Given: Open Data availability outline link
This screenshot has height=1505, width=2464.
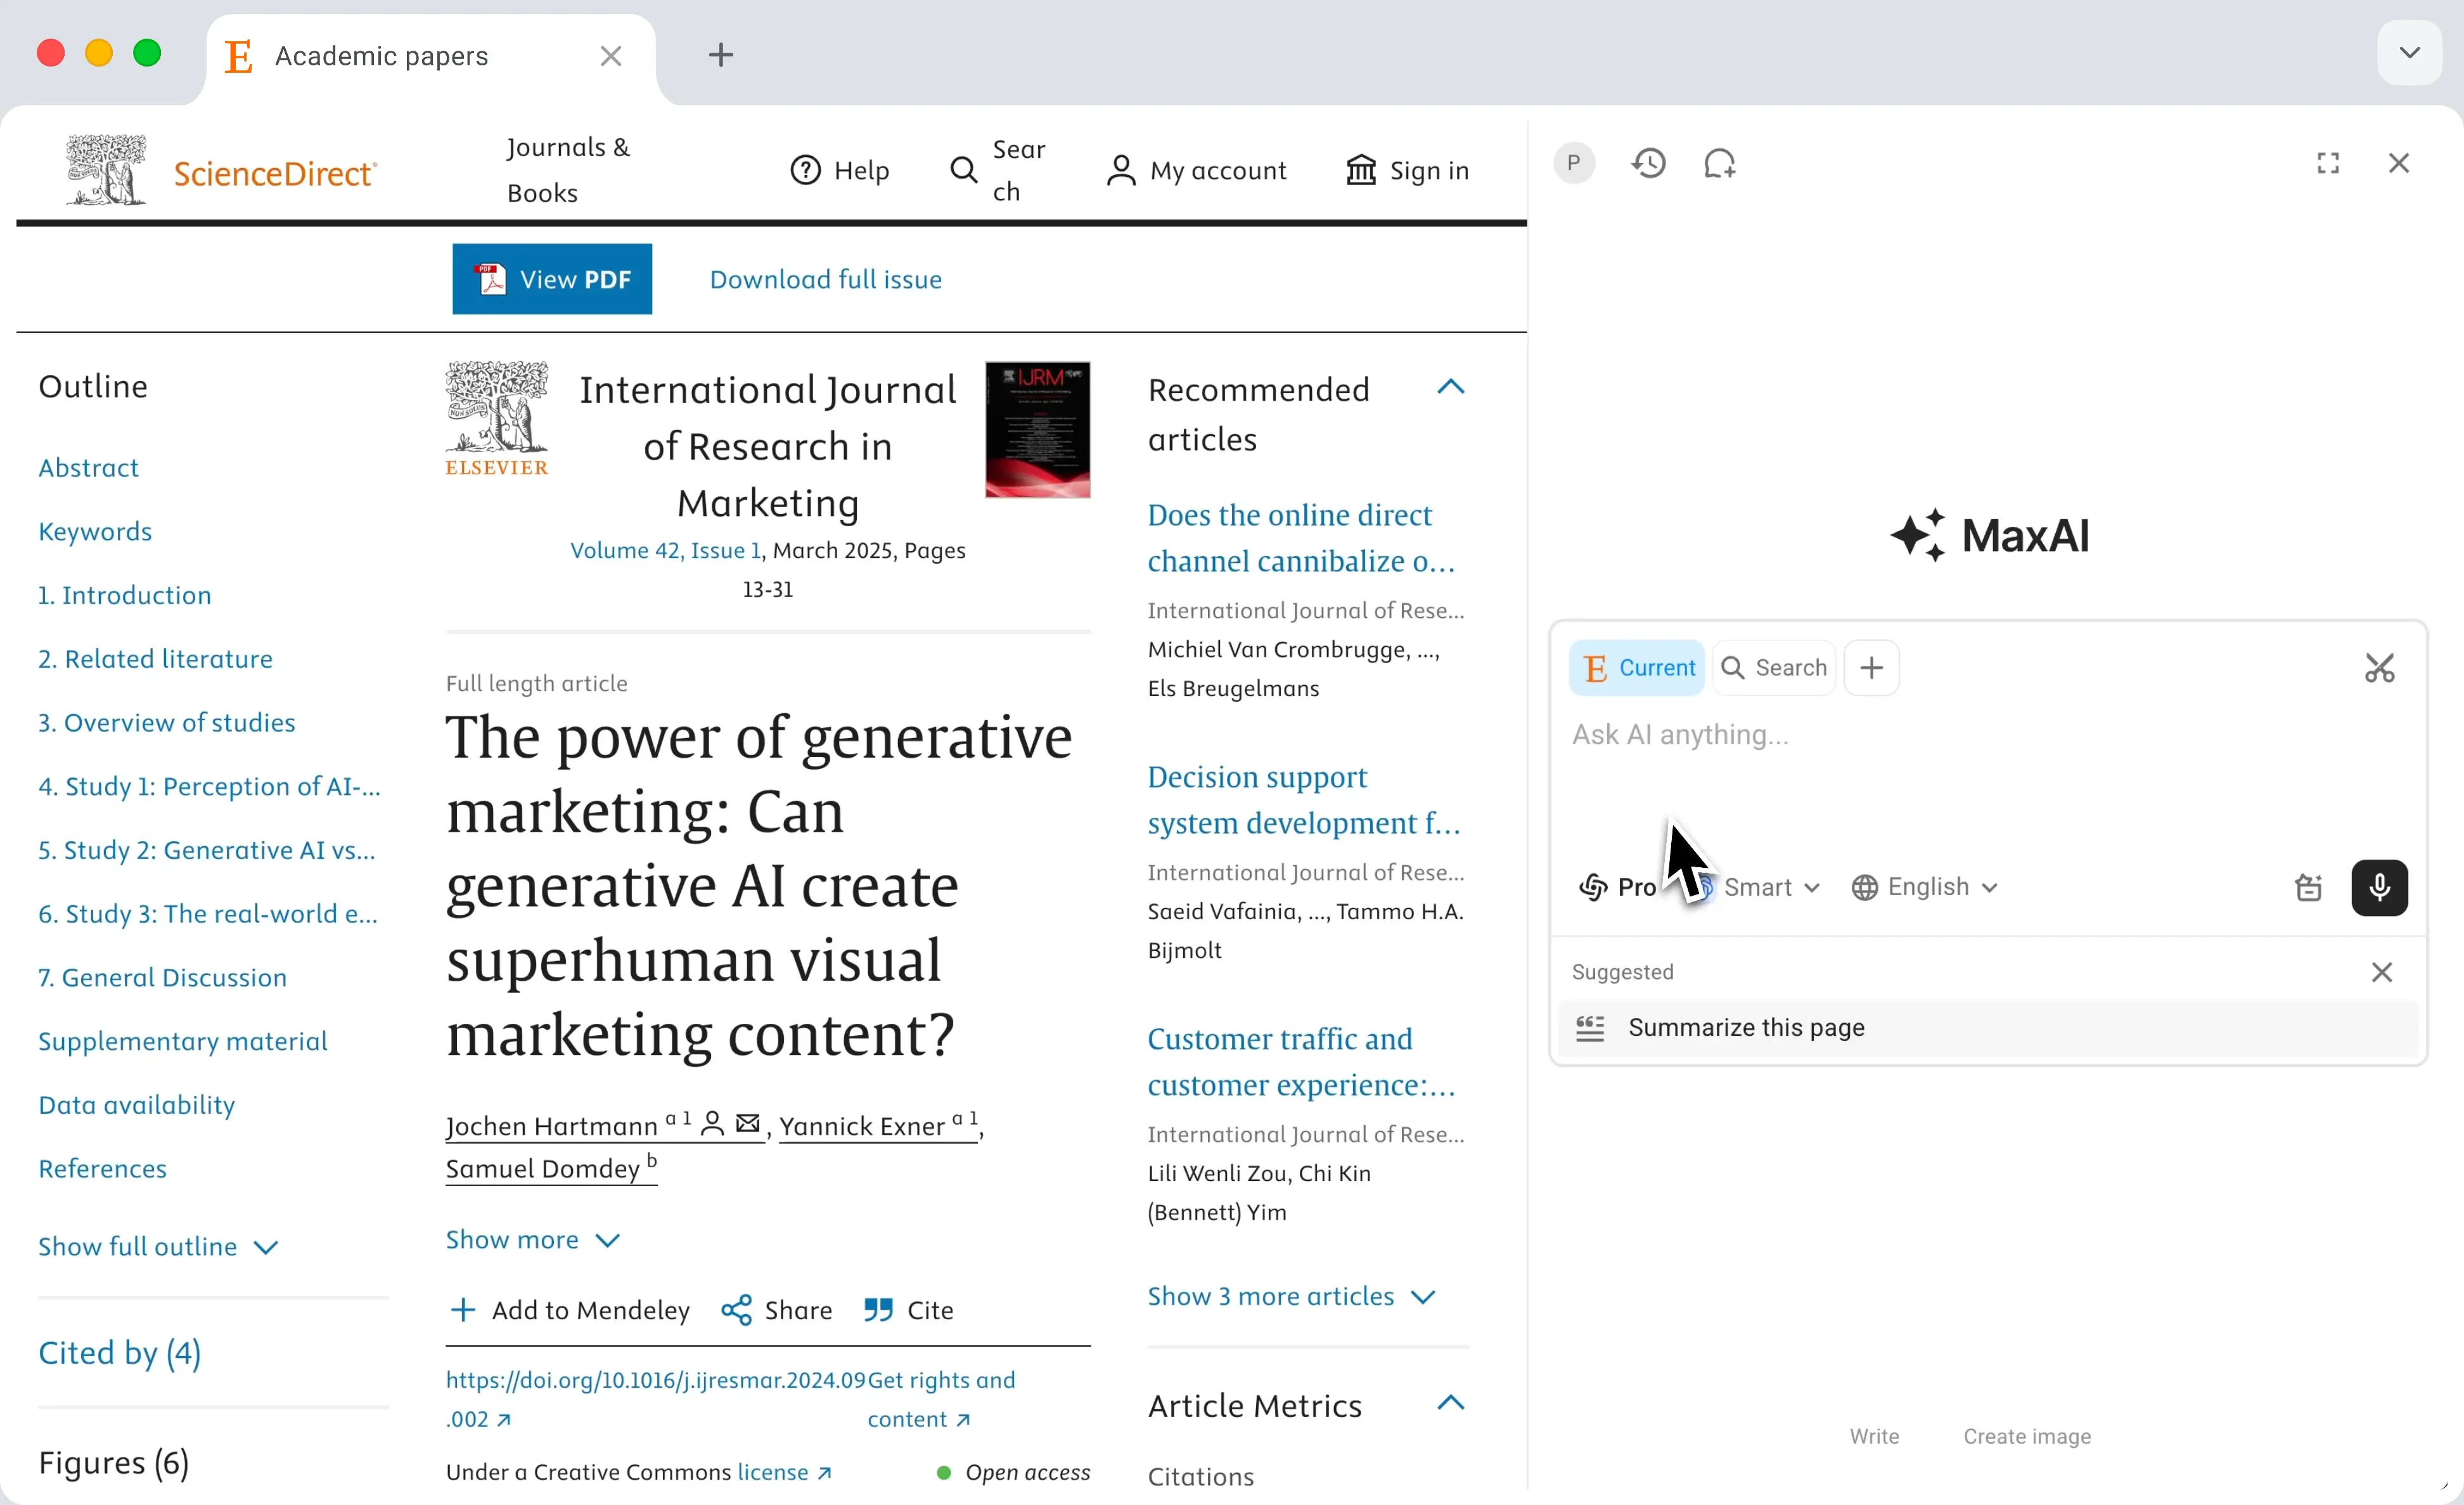Looking at the screenshot, I should pos(137,1105).
